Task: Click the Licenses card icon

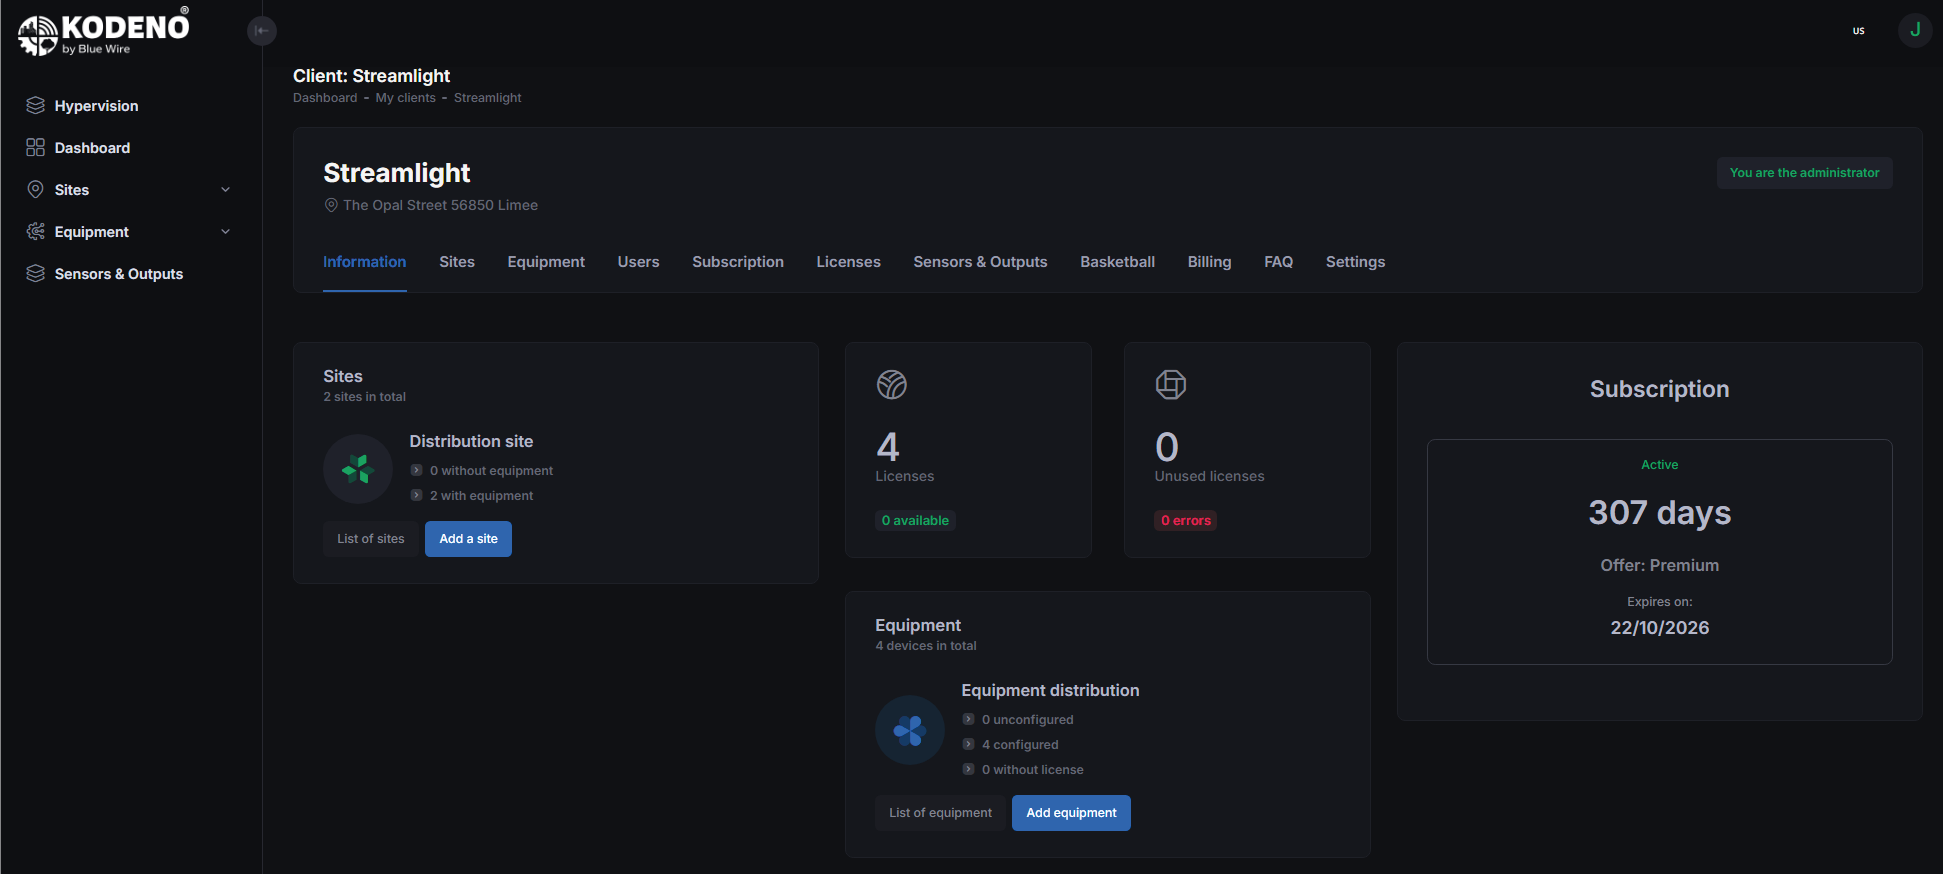Action: coord(891,385)
